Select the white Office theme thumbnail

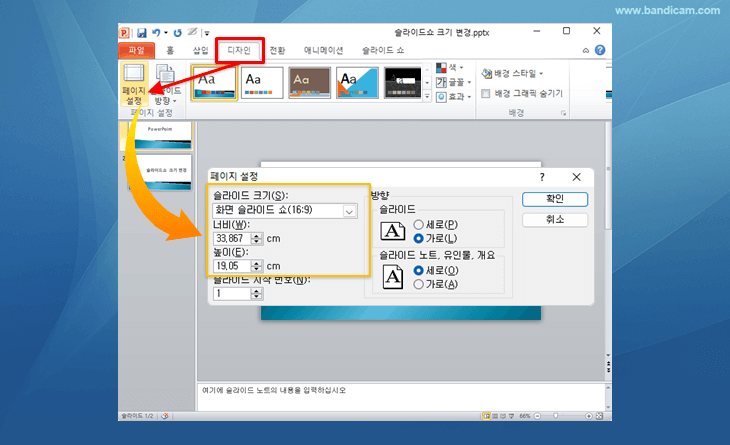[x=262, y=83]
